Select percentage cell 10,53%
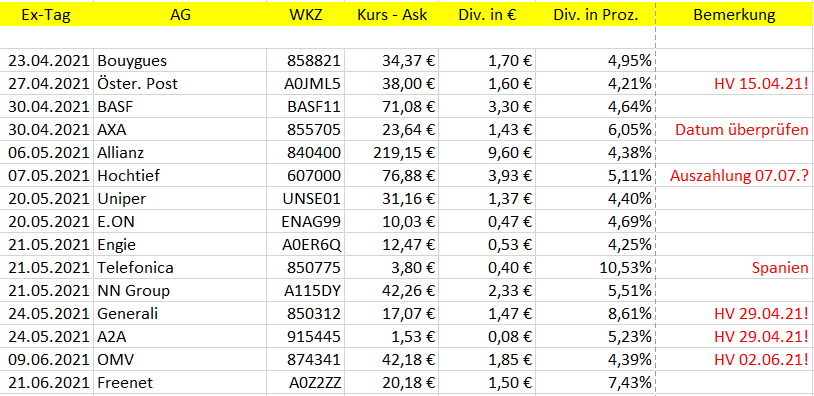 [x=595, y=267]
